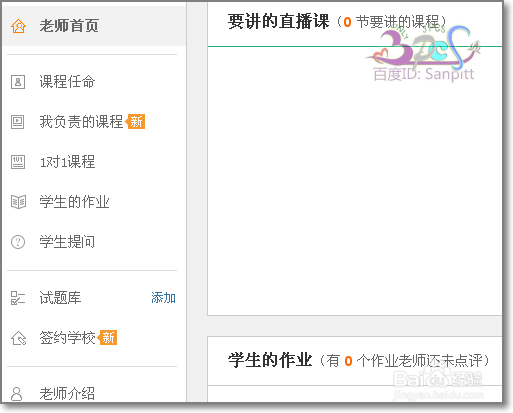Click the orange house icon beside 老师首页
This screenshot has width=513, height=413.
tap(18, 26)
